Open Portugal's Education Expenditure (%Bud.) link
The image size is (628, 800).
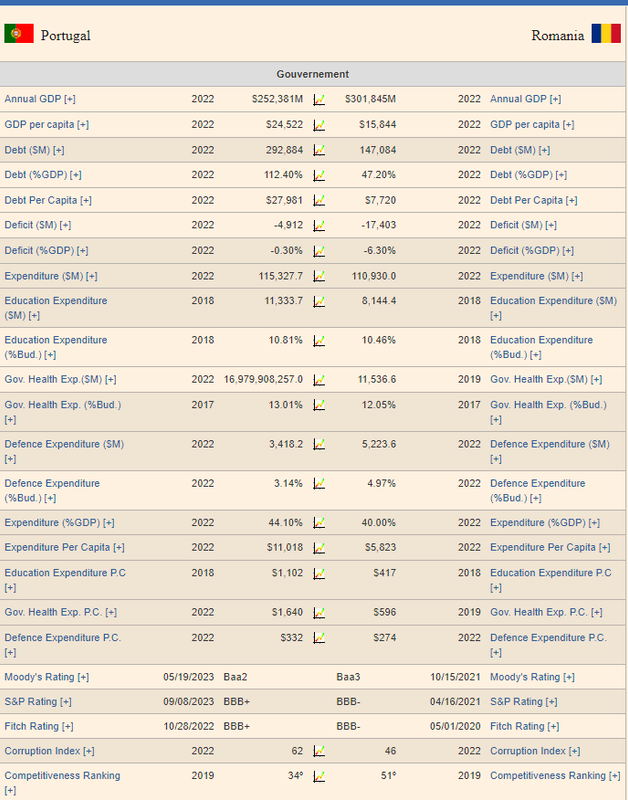[56, 347]
